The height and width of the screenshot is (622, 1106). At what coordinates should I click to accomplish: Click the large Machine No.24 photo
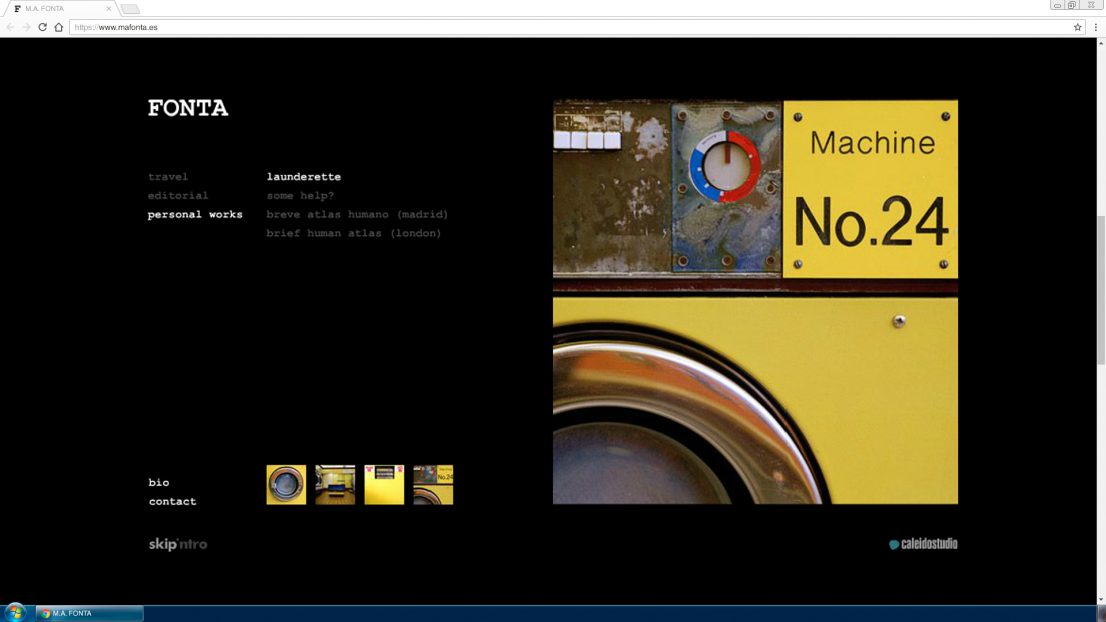click(x=755, y=302)
